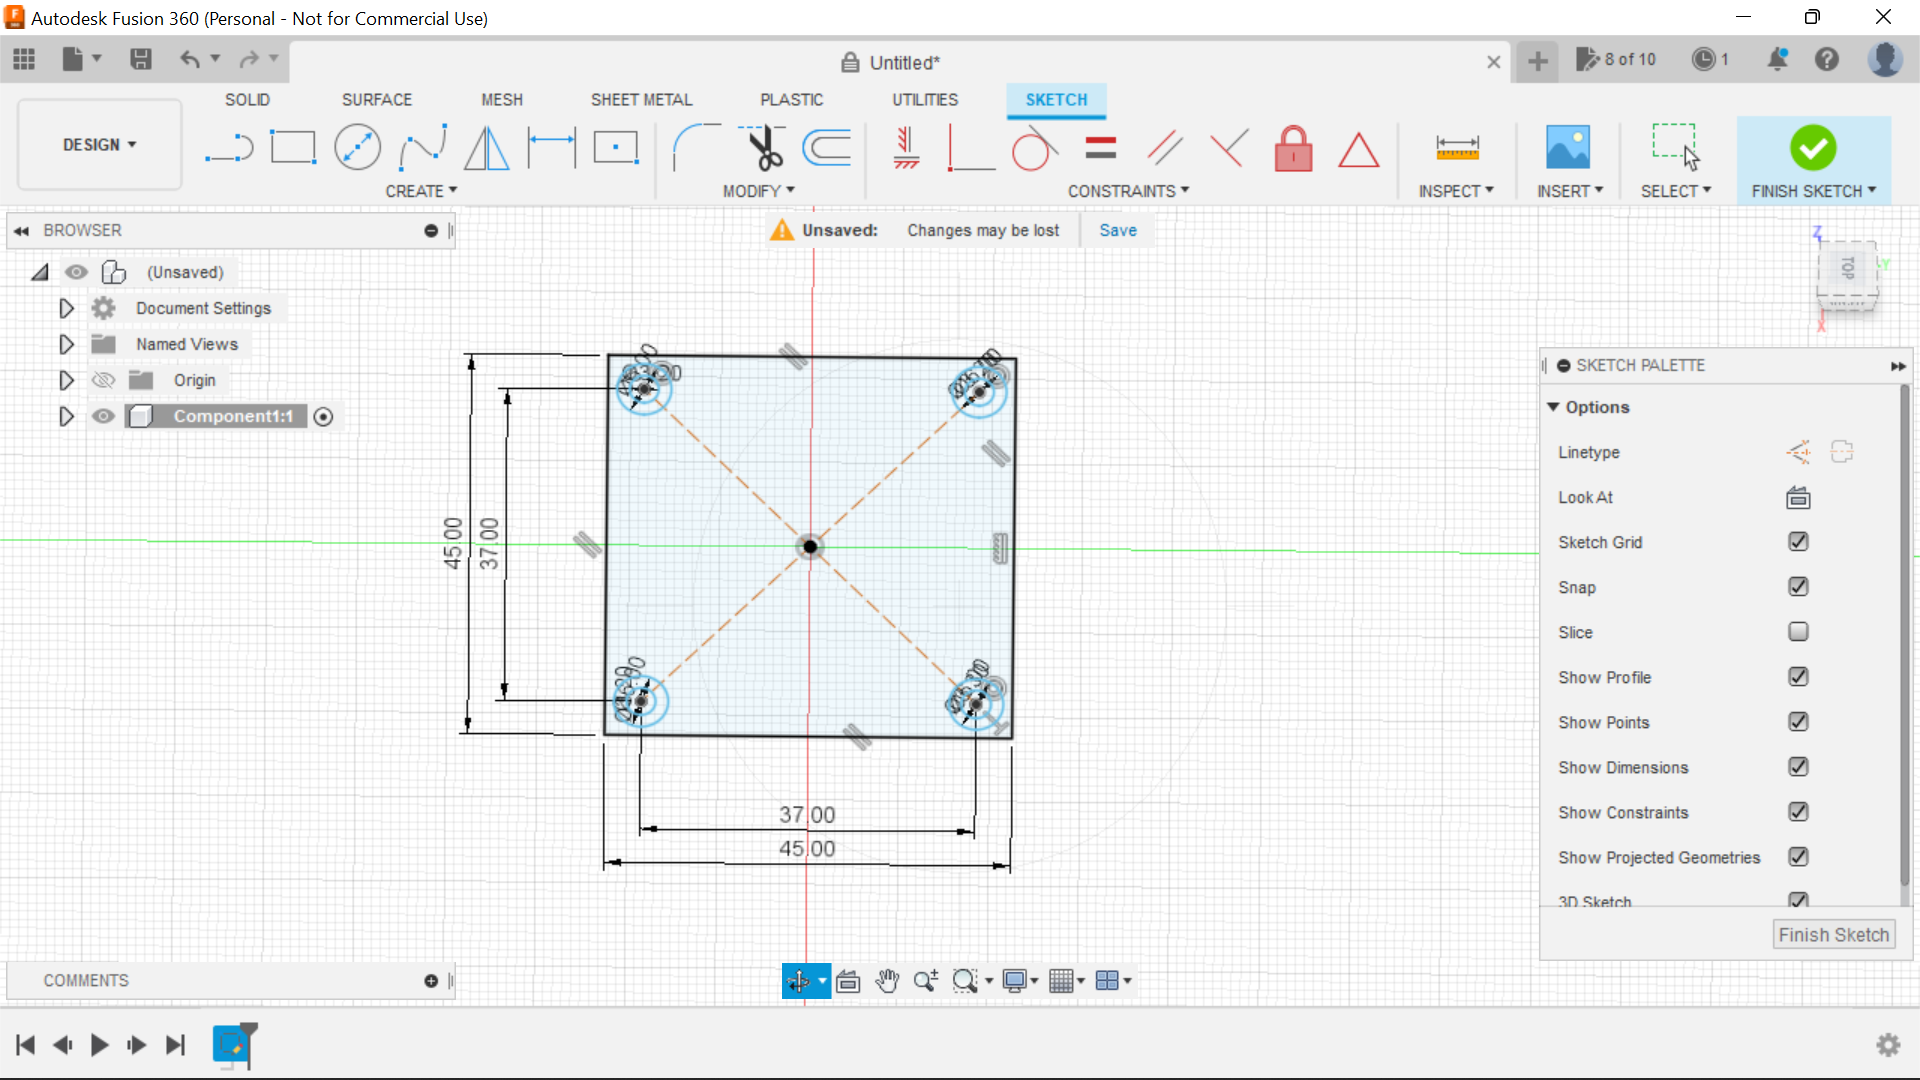
Task: Switch to the MESH tab
Action: click(502, 100)
